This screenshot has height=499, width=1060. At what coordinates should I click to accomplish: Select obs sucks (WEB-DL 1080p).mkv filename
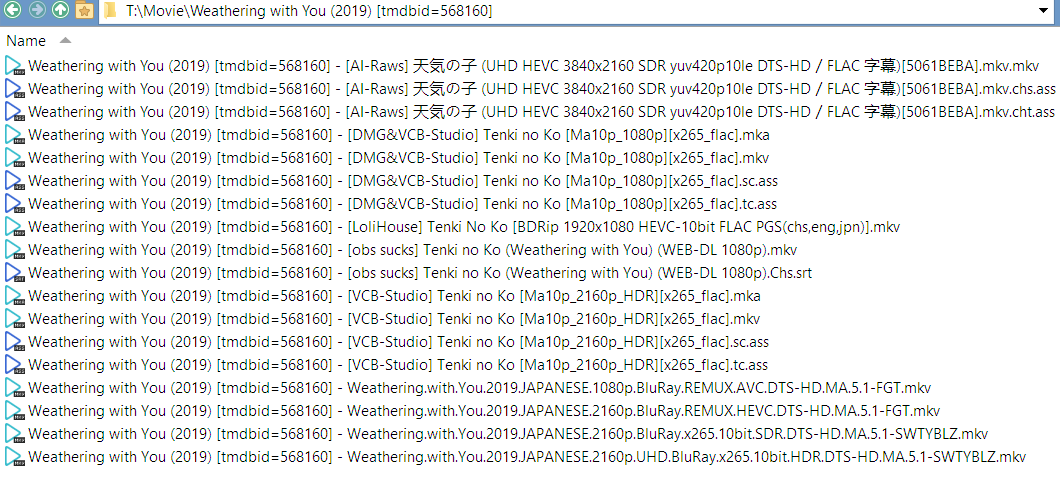[x=413, y=250]
